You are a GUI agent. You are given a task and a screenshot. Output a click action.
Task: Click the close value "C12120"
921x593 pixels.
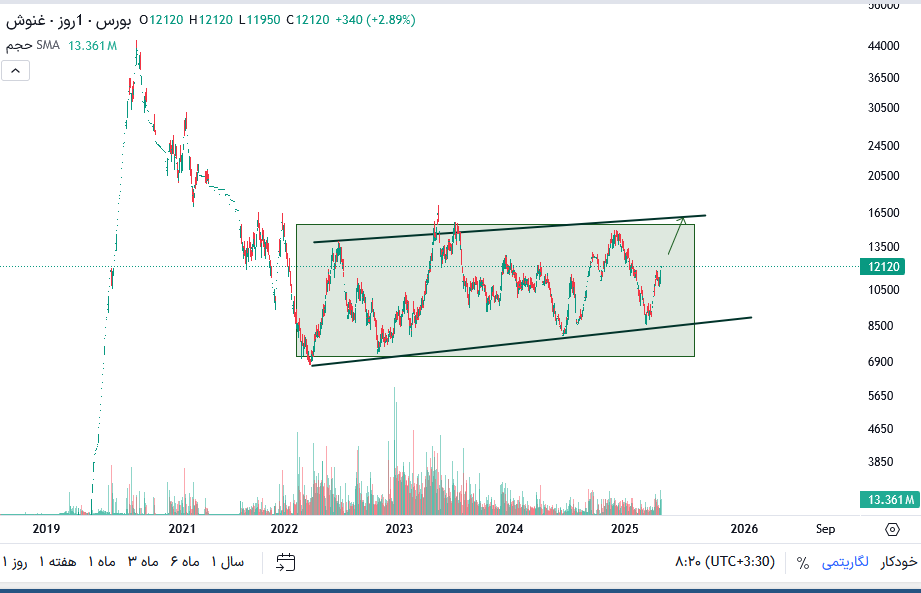pos(308,20)
